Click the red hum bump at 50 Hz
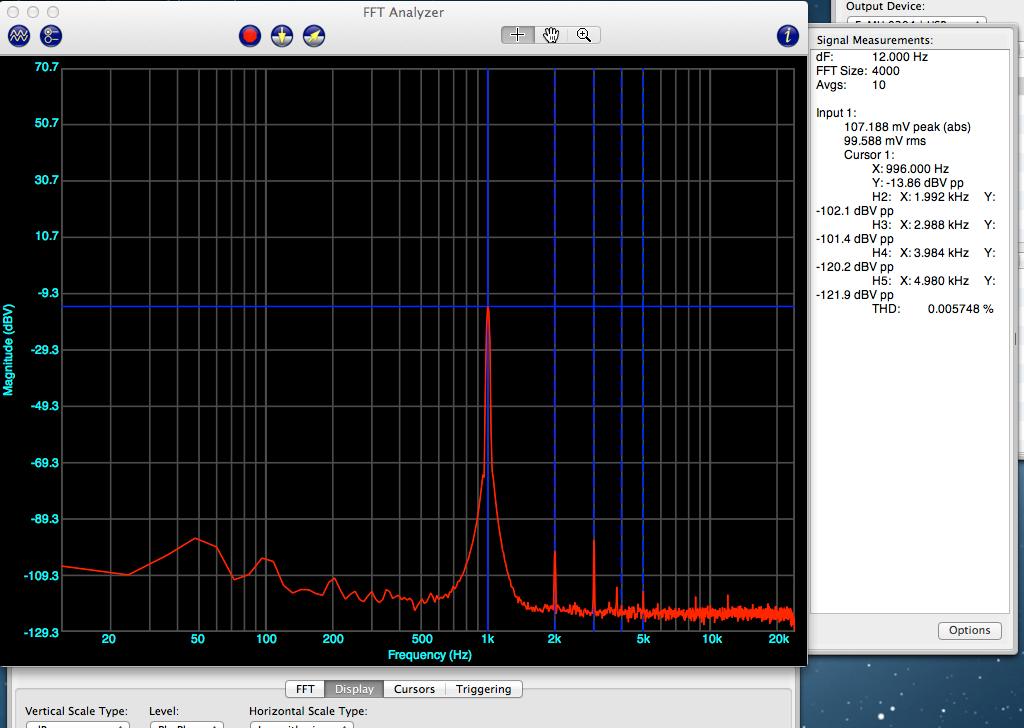This screenshot has width=1024, height=728. pos(196,539)
